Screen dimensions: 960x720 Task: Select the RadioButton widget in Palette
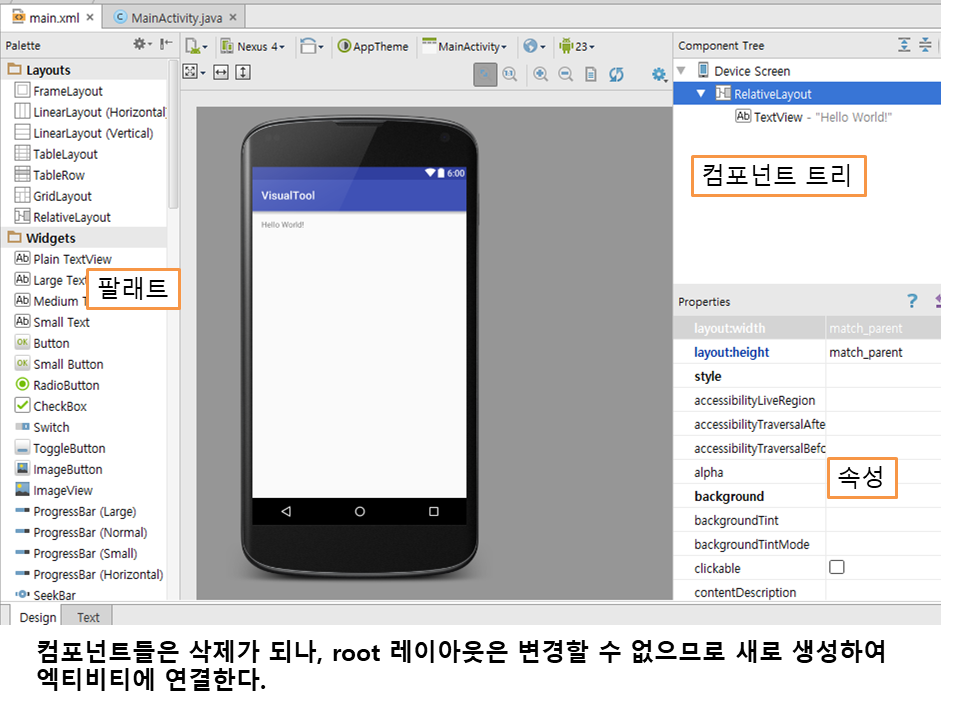66,385
